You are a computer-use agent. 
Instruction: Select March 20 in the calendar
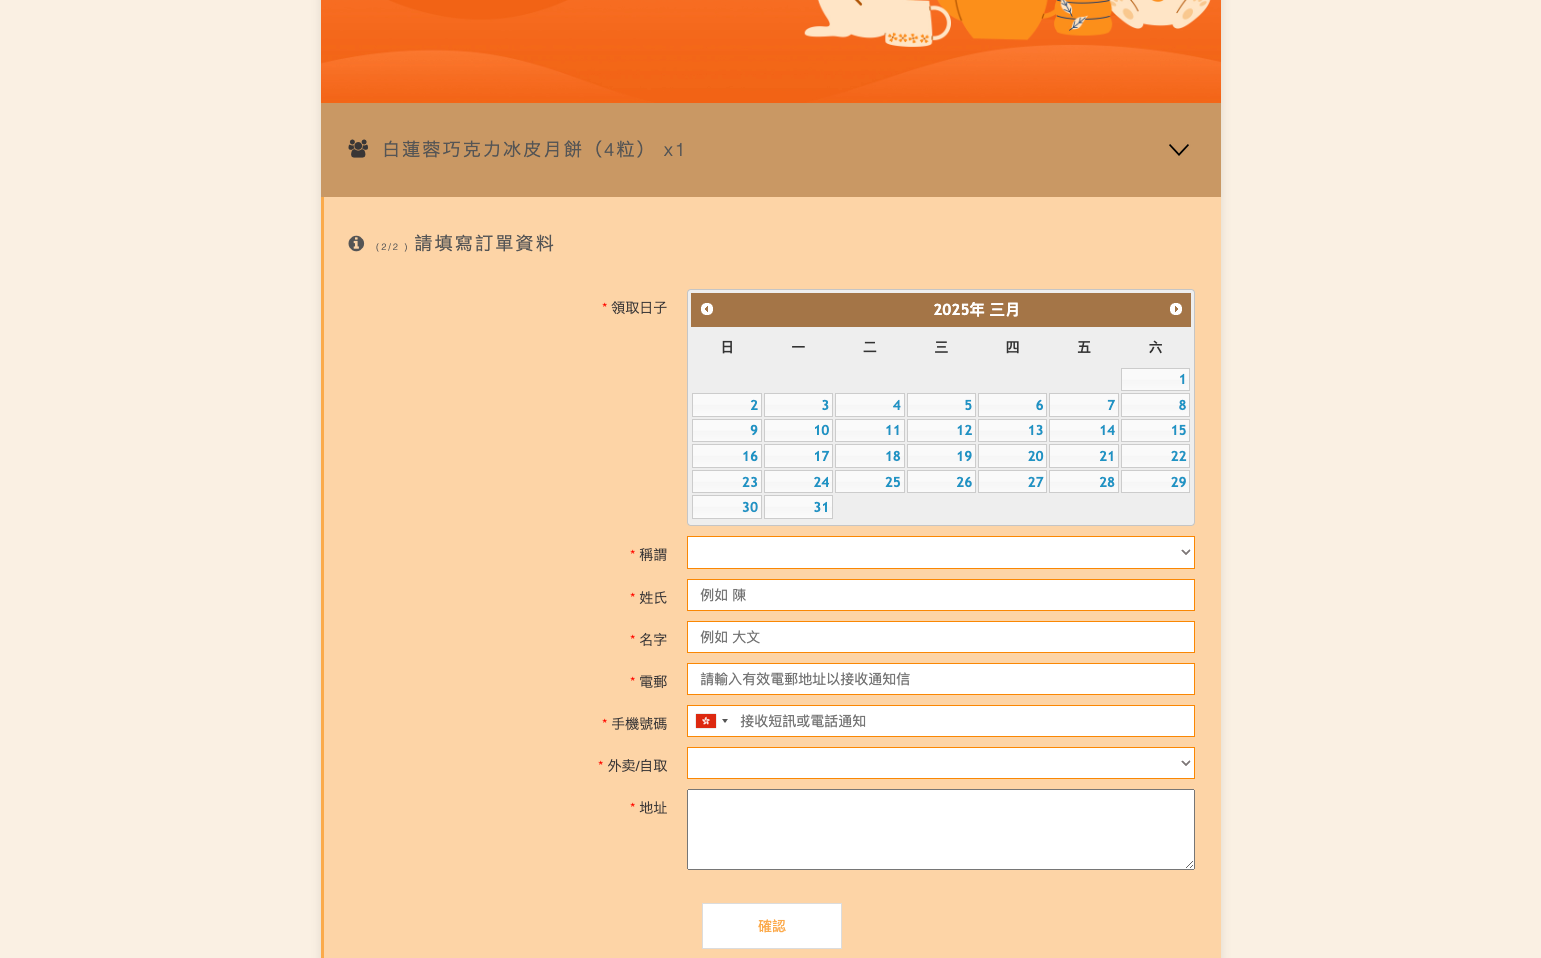tap(1012, 456)
